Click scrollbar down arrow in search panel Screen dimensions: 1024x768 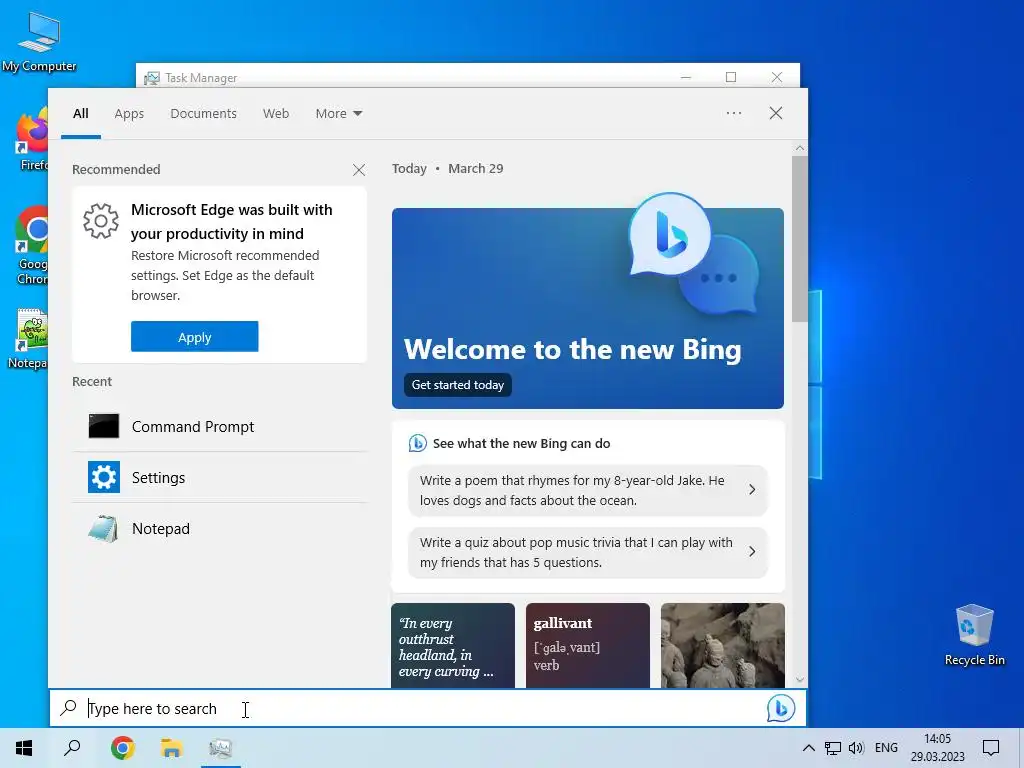pyautogui.click(x=799, y=680)
